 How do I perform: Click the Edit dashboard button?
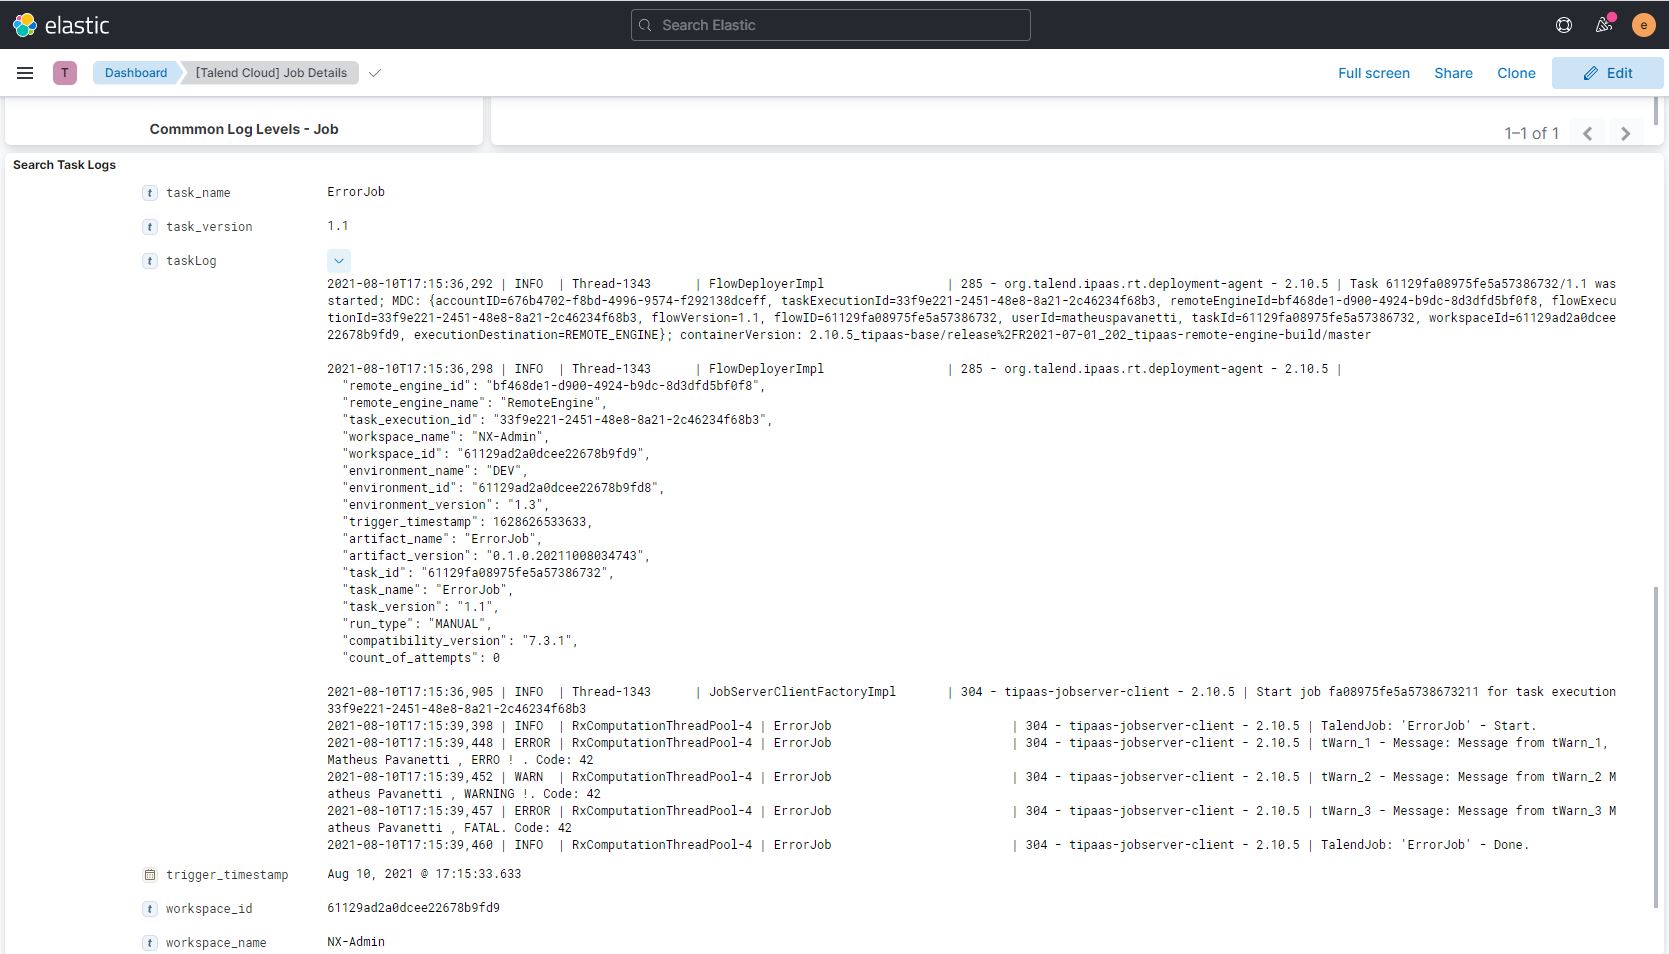(x=1607, y=73)
